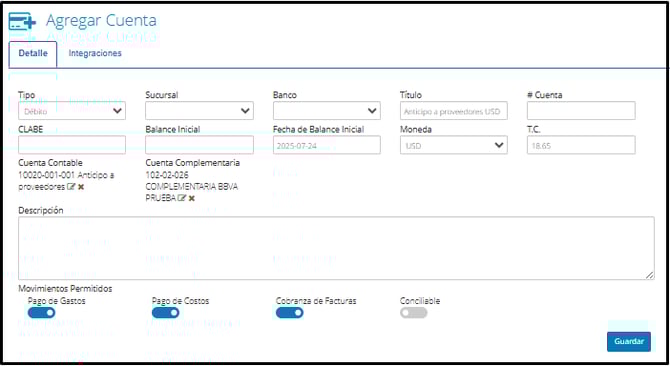Click the Guardar button
Screen dimensions: 670x366
629,341
